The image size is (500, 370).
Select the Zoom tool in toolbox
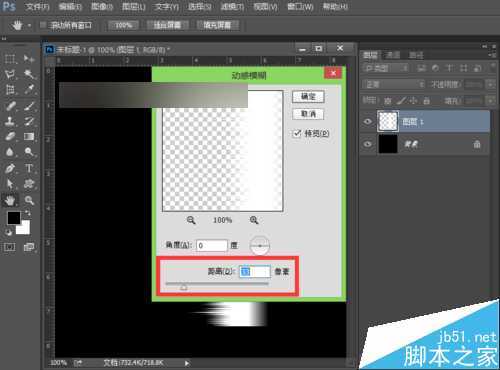tap(29, 200)
